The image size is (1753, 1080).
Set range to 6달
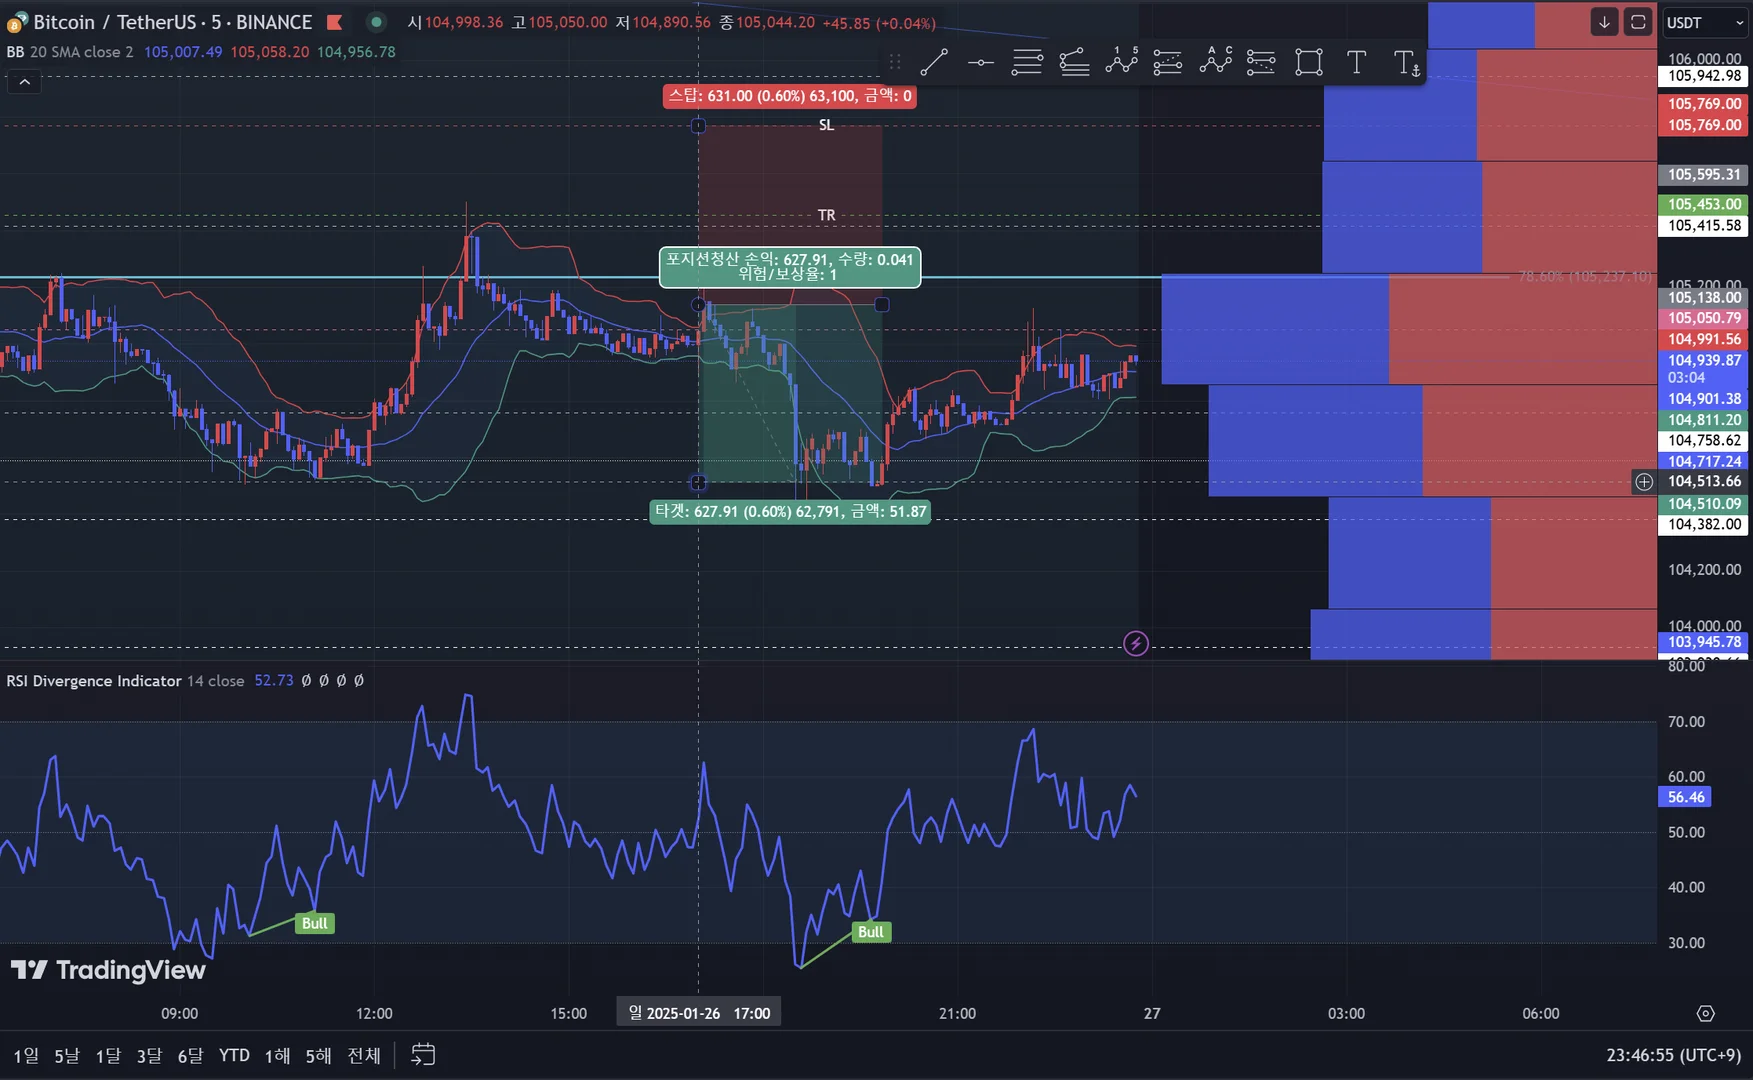tap(190, 1055)
